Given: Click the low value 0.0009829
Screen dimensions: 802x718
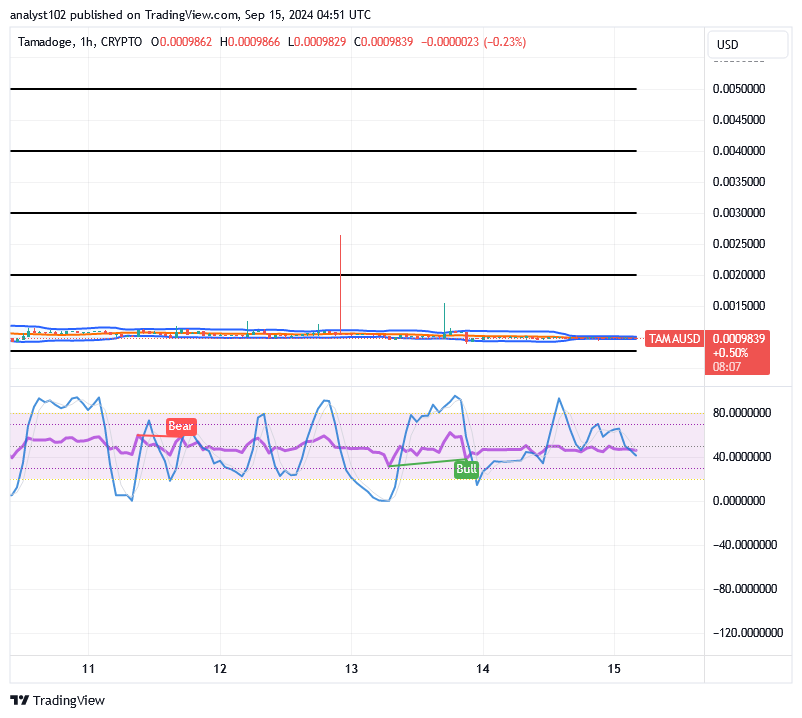Looking at the screenshot, I should click(320, 42).
